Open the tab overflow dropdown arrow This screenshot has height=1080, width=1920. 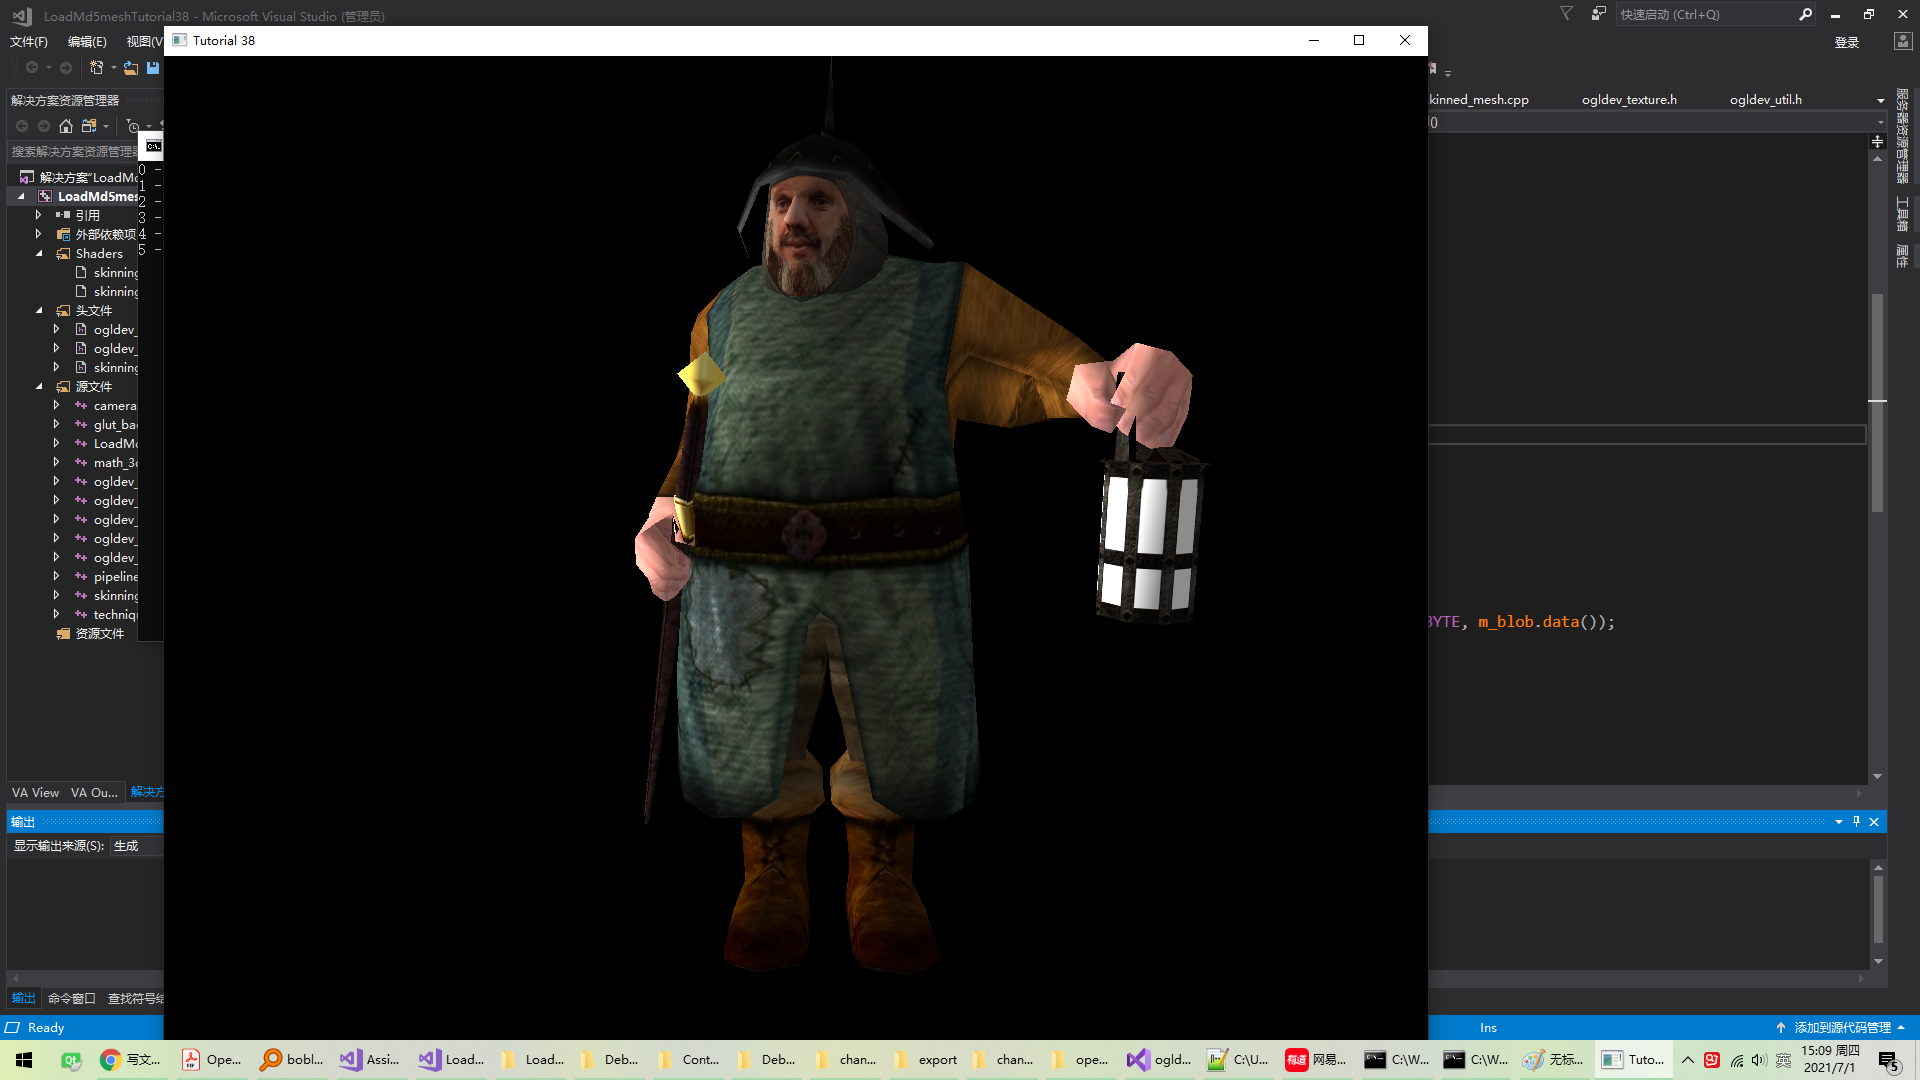(x=1880, y=100)
